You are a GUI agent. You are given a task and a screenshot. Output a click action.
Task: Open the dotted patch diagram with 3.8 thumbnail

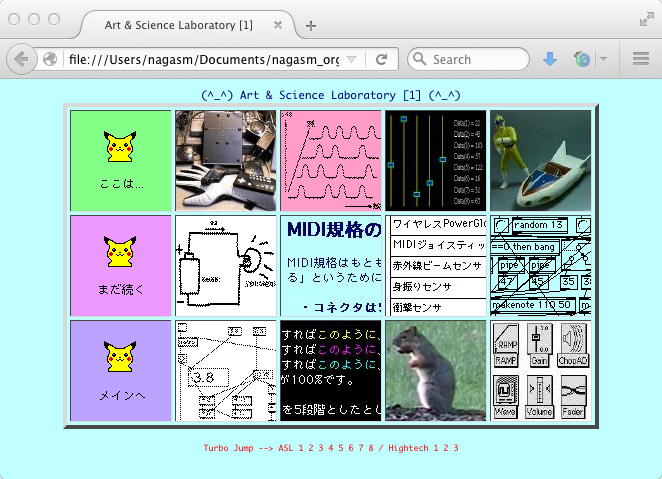[226, 371]
